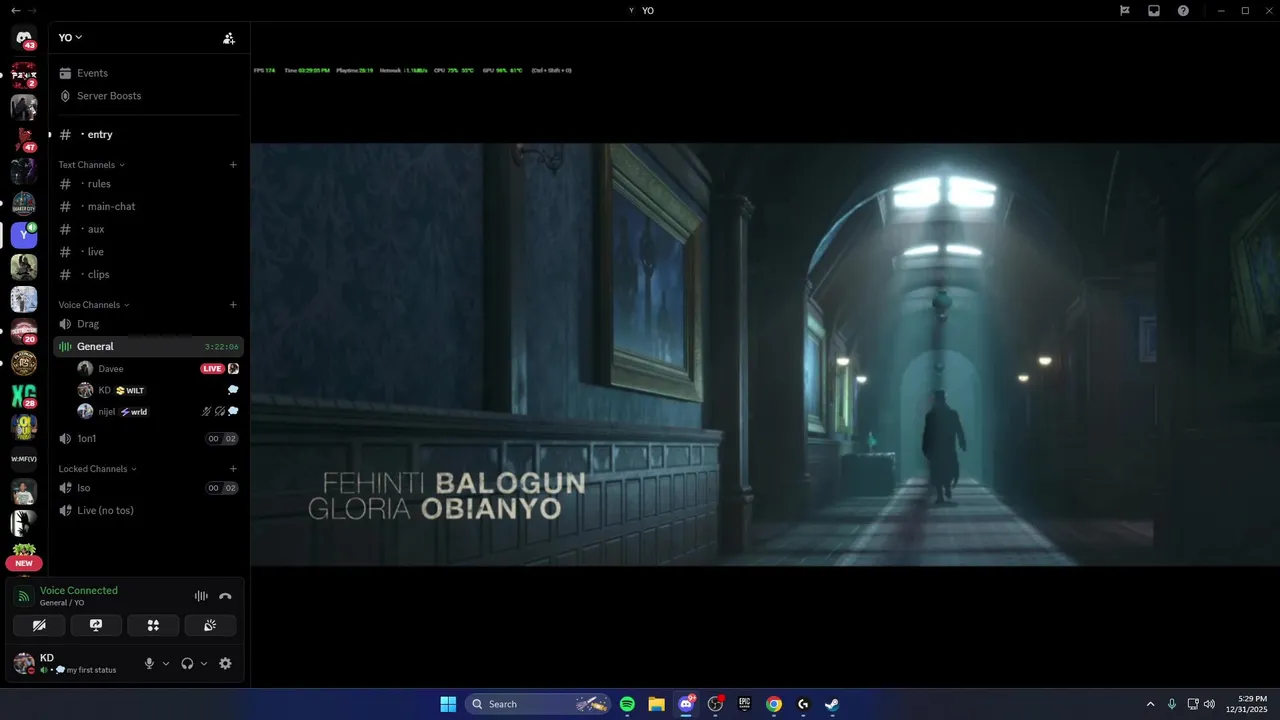The height and width of the screenshot is (720, 1280).
Task: Toggle noise suppression waveform icon
Action: point(201,596)
